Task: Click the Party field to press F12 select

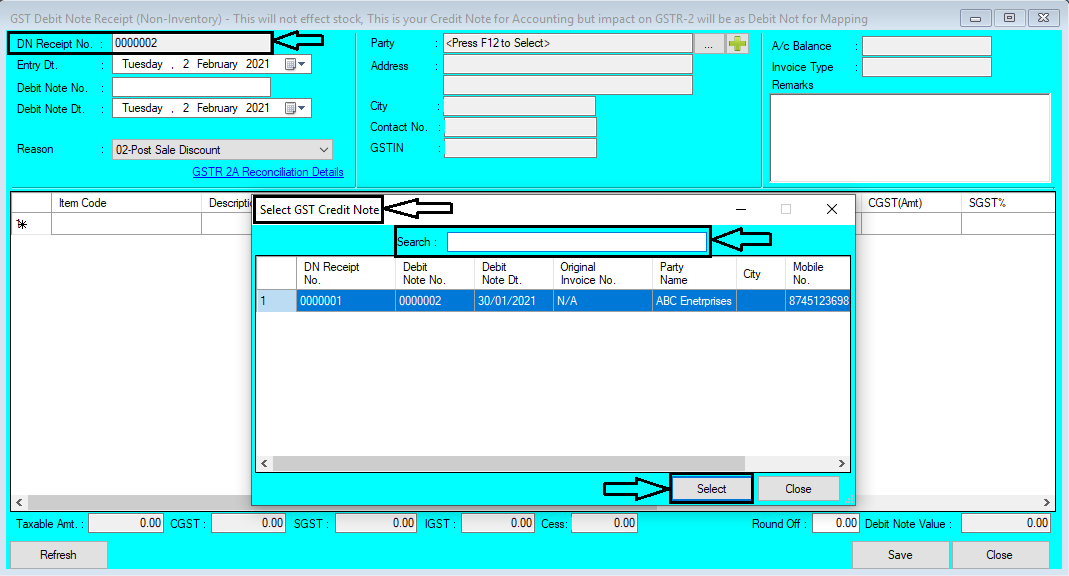Action: click(x=565, y=43)
